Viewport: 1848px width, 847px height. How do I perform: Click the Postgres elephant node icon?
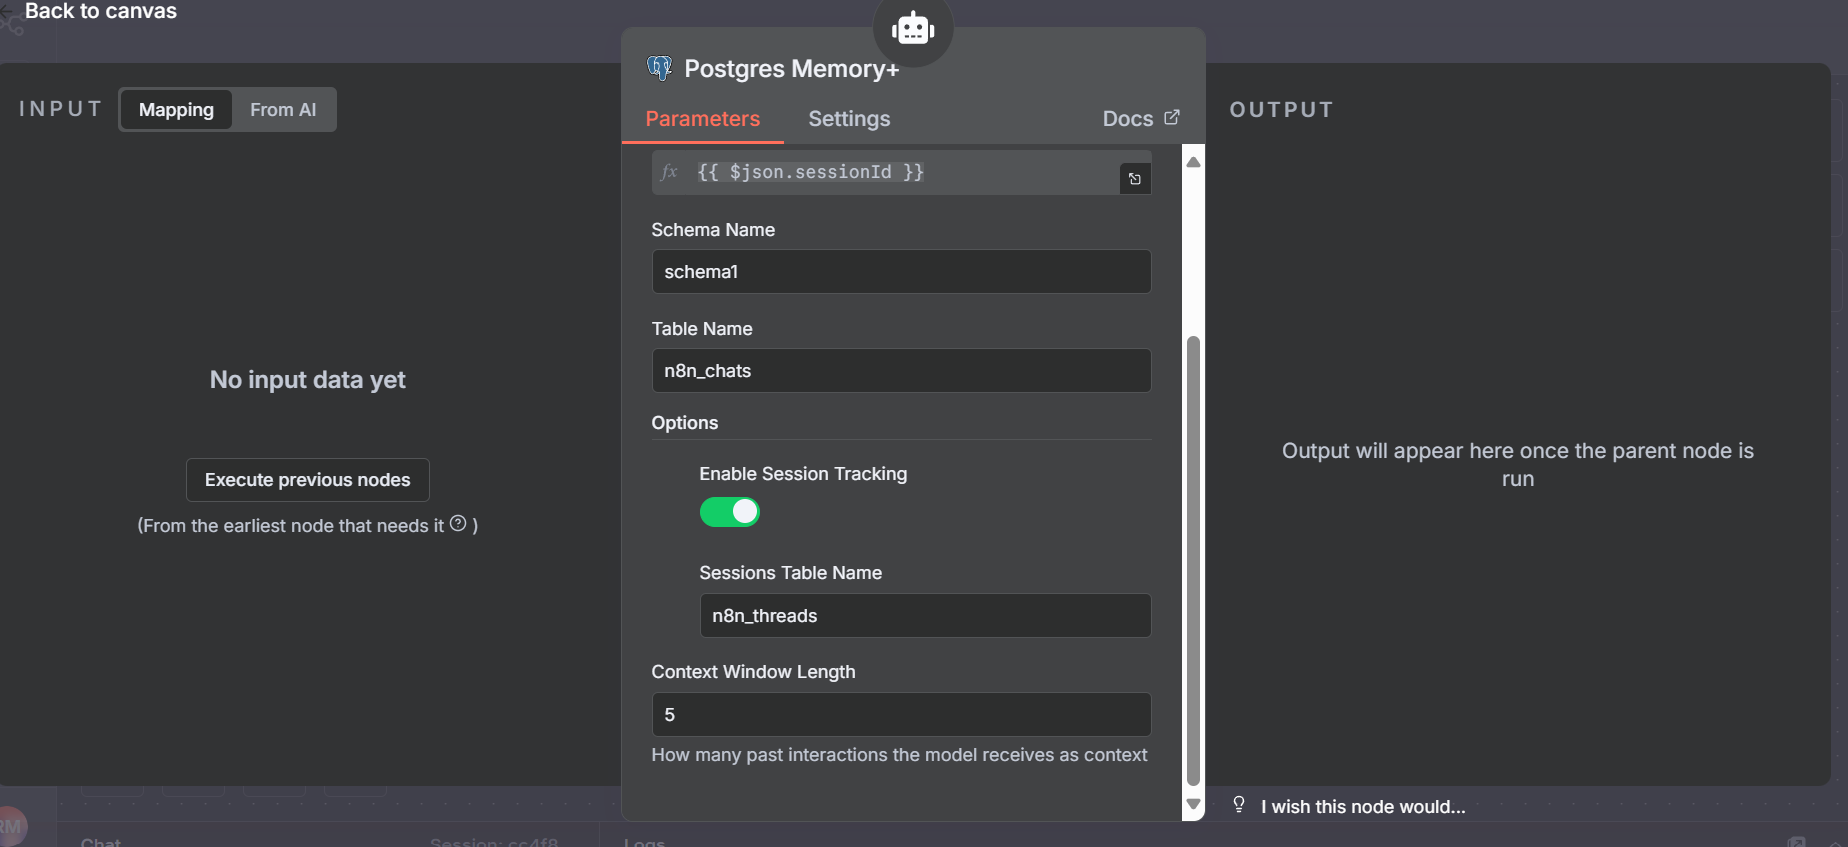[x=660, y=68]
